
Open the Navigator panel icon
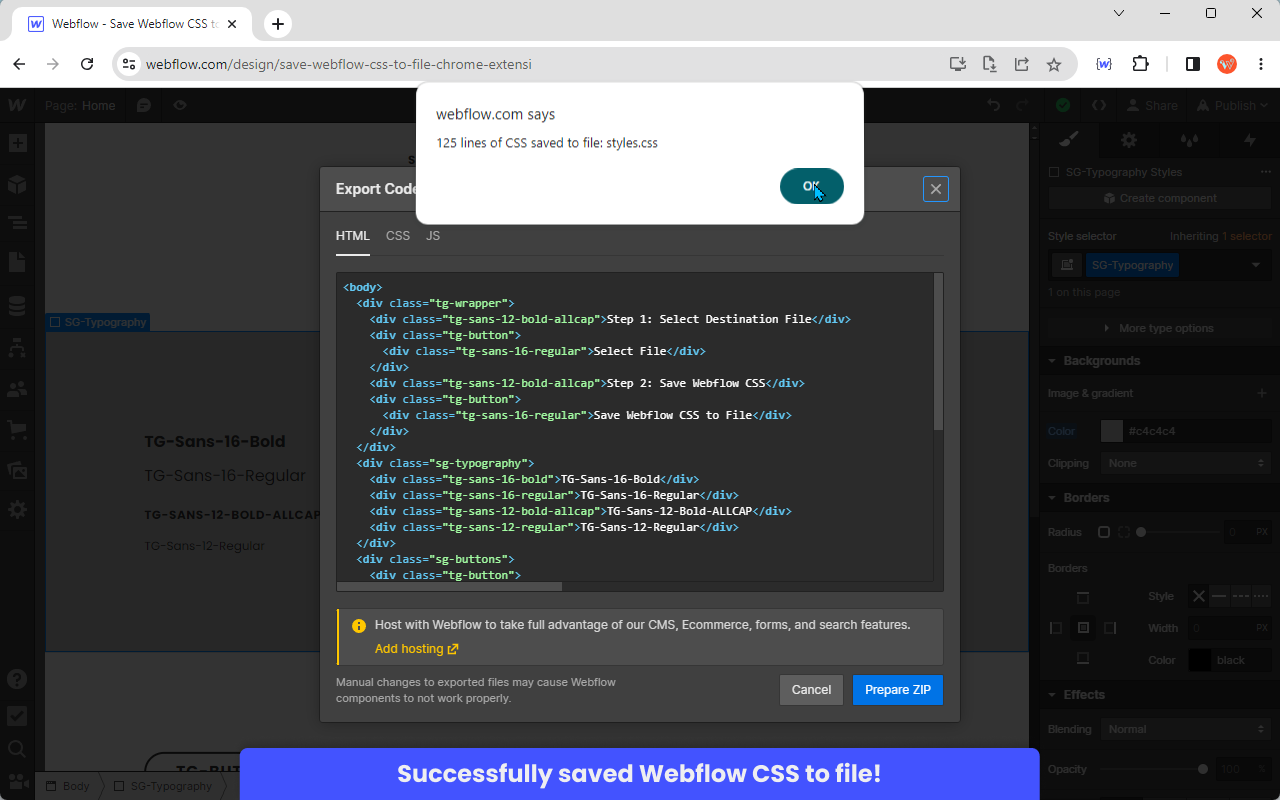[x=17, y=223]
